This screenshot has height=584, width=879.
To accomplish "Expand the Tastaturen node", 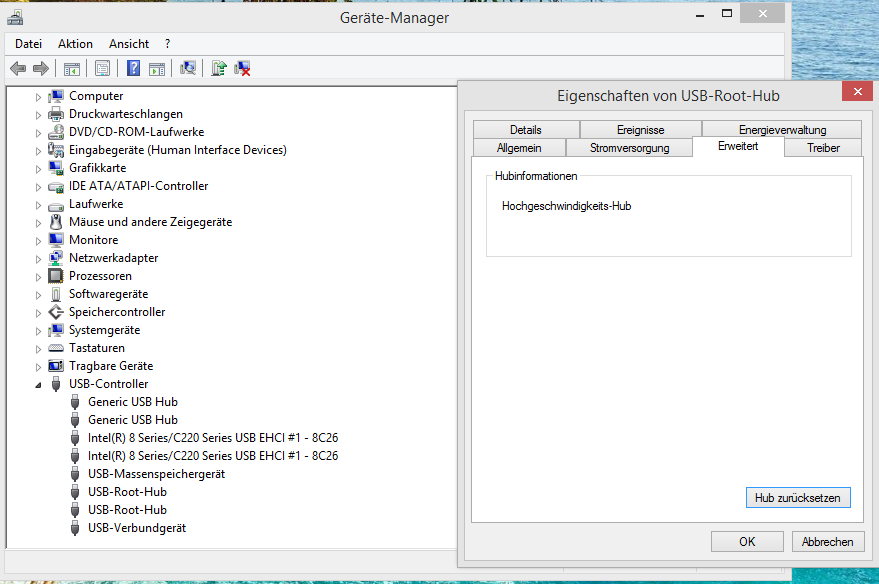I will (38, 349).
